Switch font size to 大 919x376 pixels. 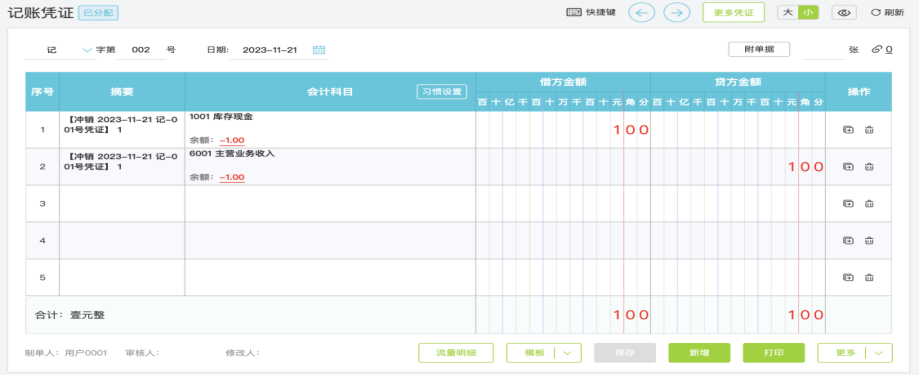pyautogui.click(x=788, y=12)
